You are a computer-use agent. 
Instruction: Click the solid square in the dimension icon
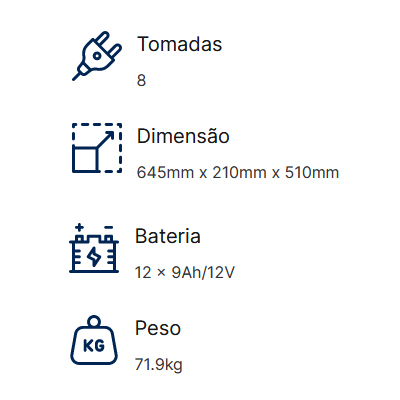click(84, 160)
